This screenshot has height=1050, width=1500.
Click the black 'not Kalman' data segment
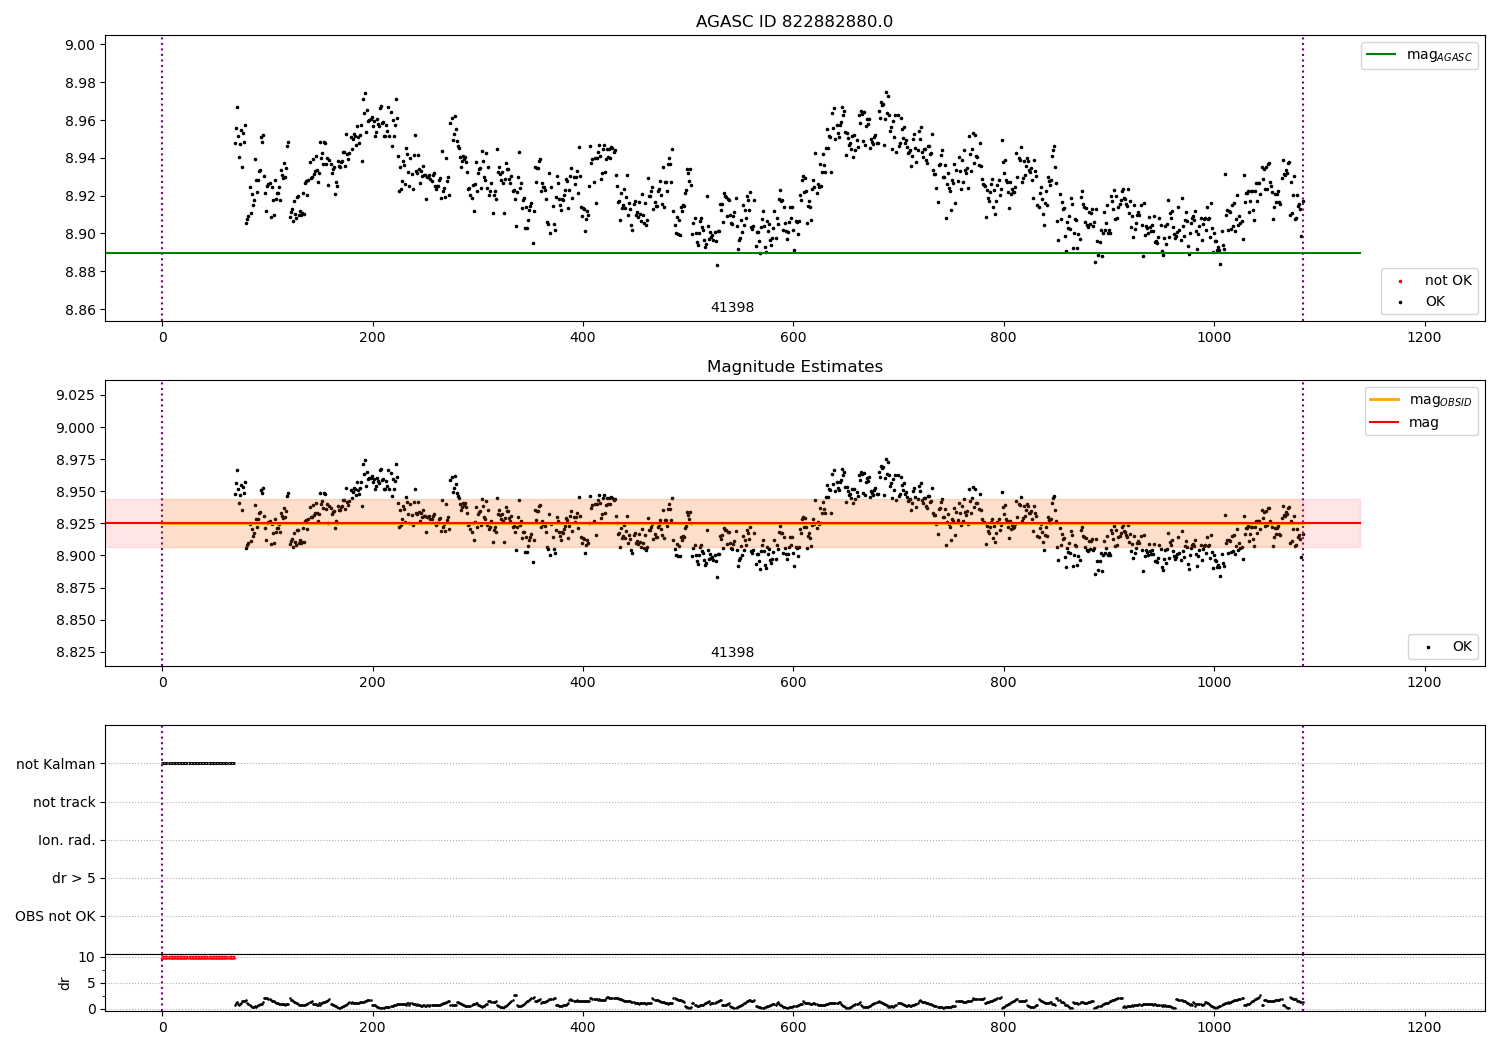click(199, 763)
